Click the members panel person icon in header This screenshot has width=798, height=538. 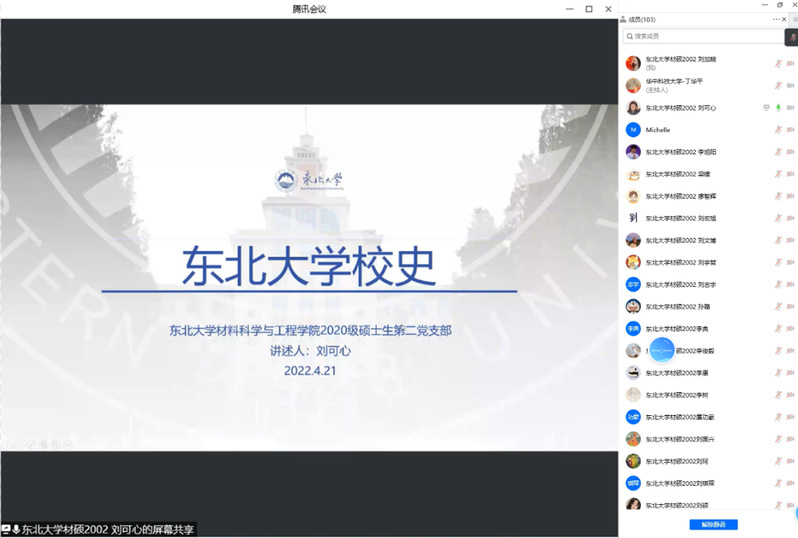(623, 19)
